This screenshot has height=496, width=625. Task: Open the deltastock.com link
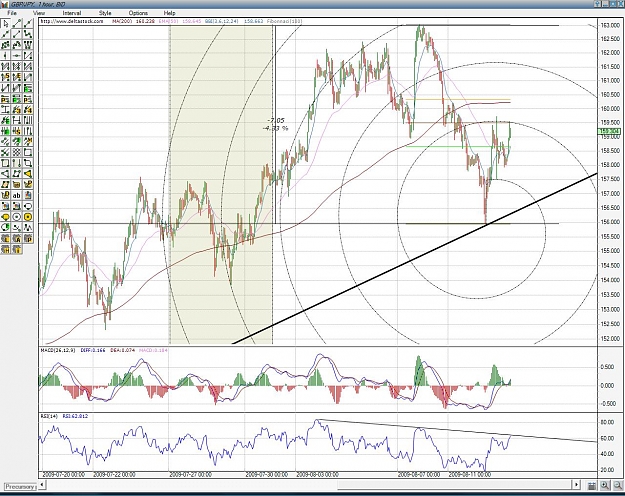[72, 21]
